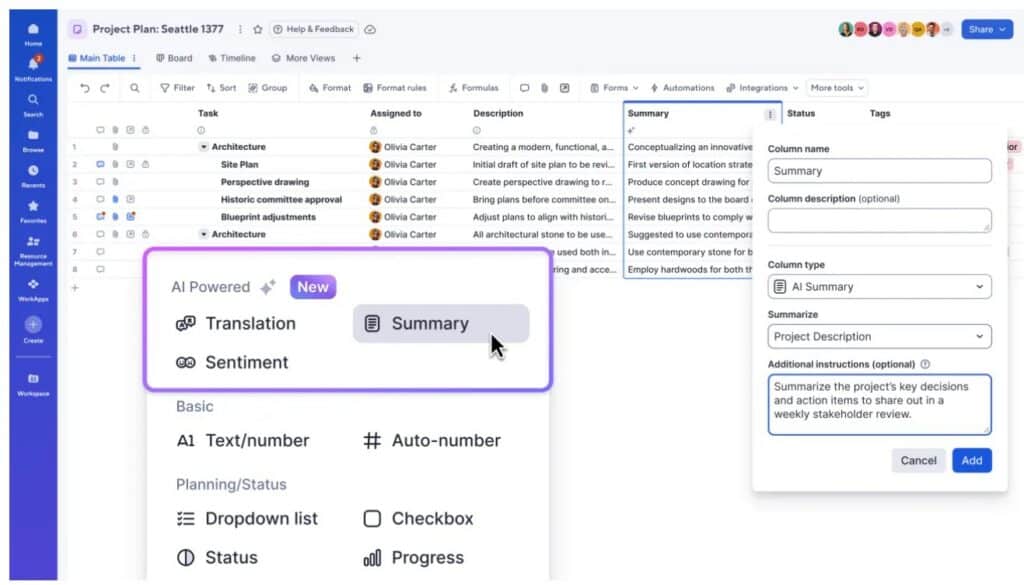Choose Dropdown list column type
Screen dimensions: 1024x585
[247, 518]
